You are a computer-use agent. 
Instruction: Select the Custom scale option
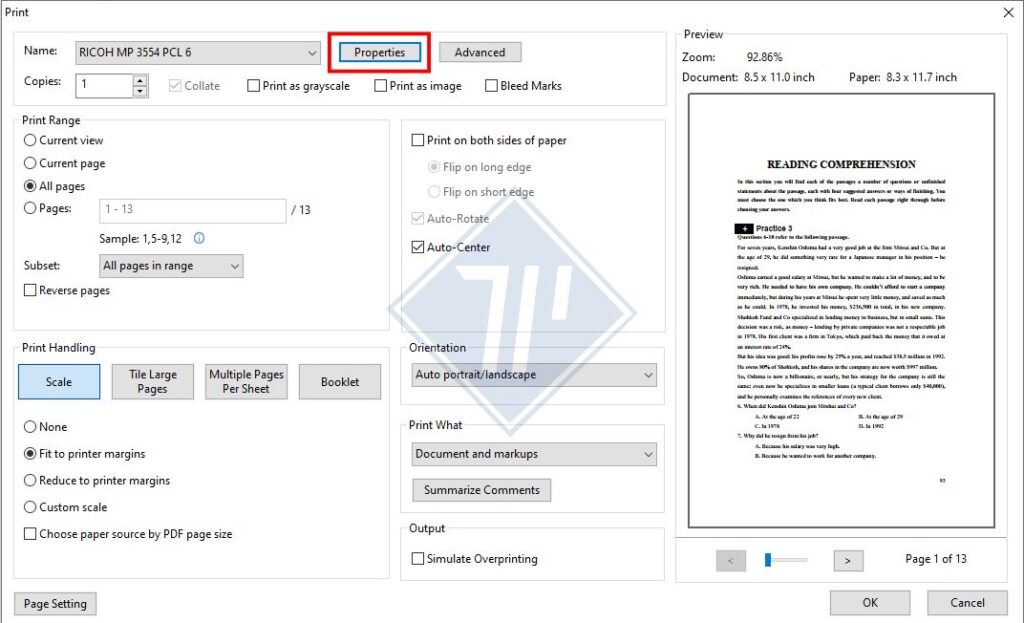pos(30,507)
